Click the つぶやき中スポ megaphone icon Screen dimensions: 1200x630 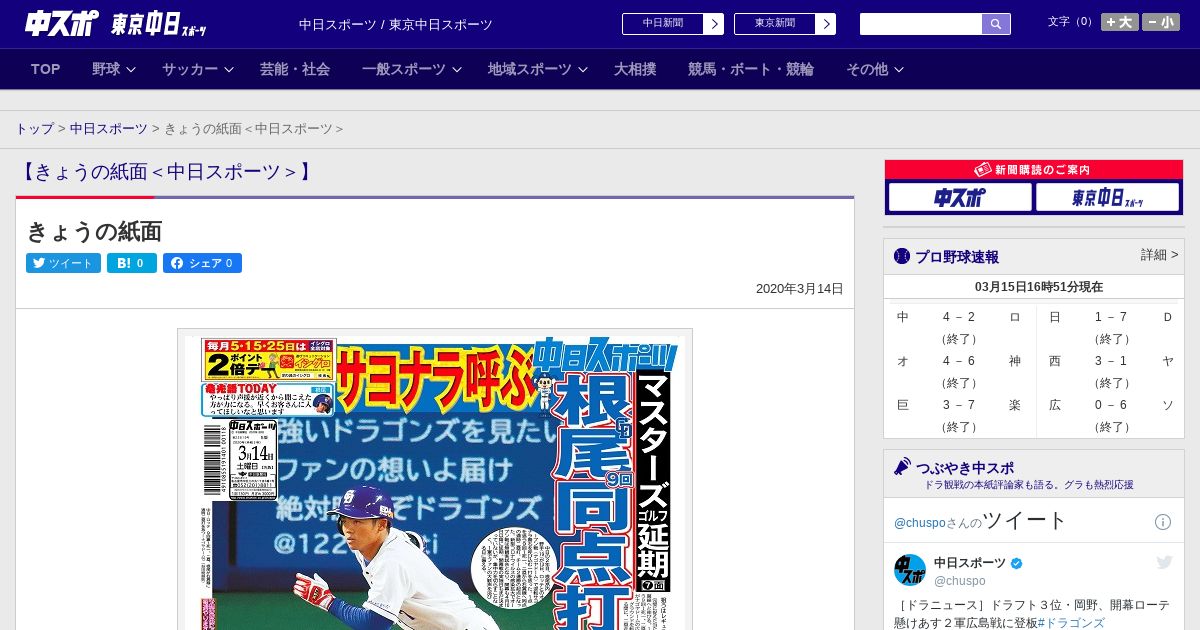coord(903,467)
